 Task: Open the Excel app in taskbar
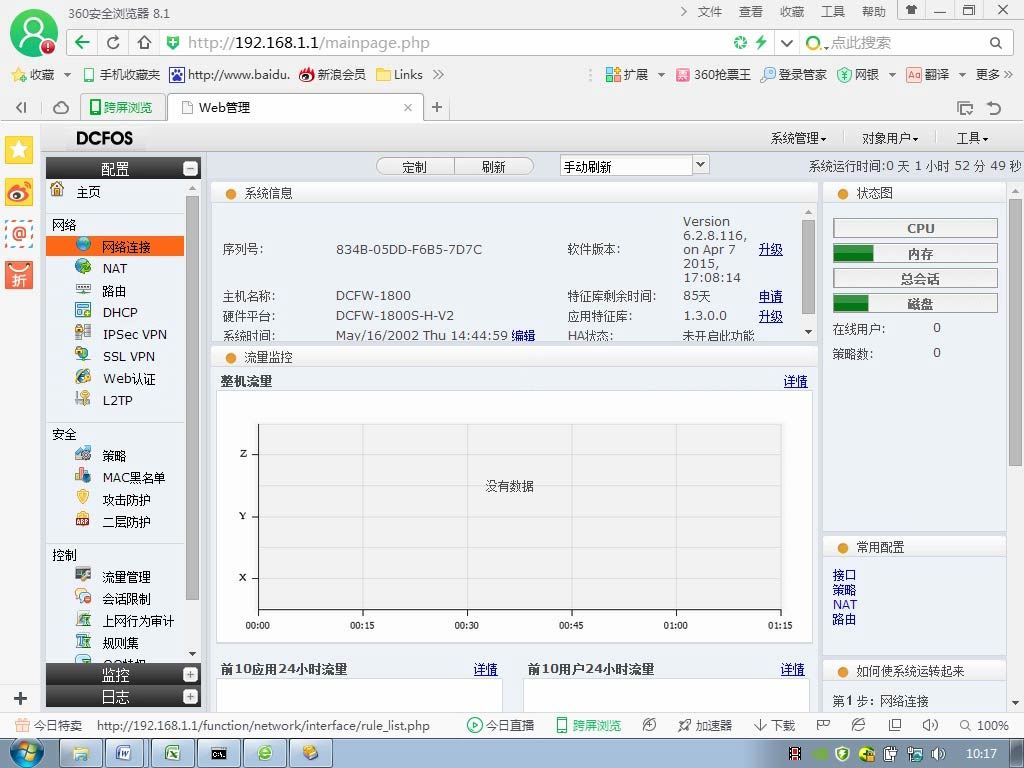172,753
